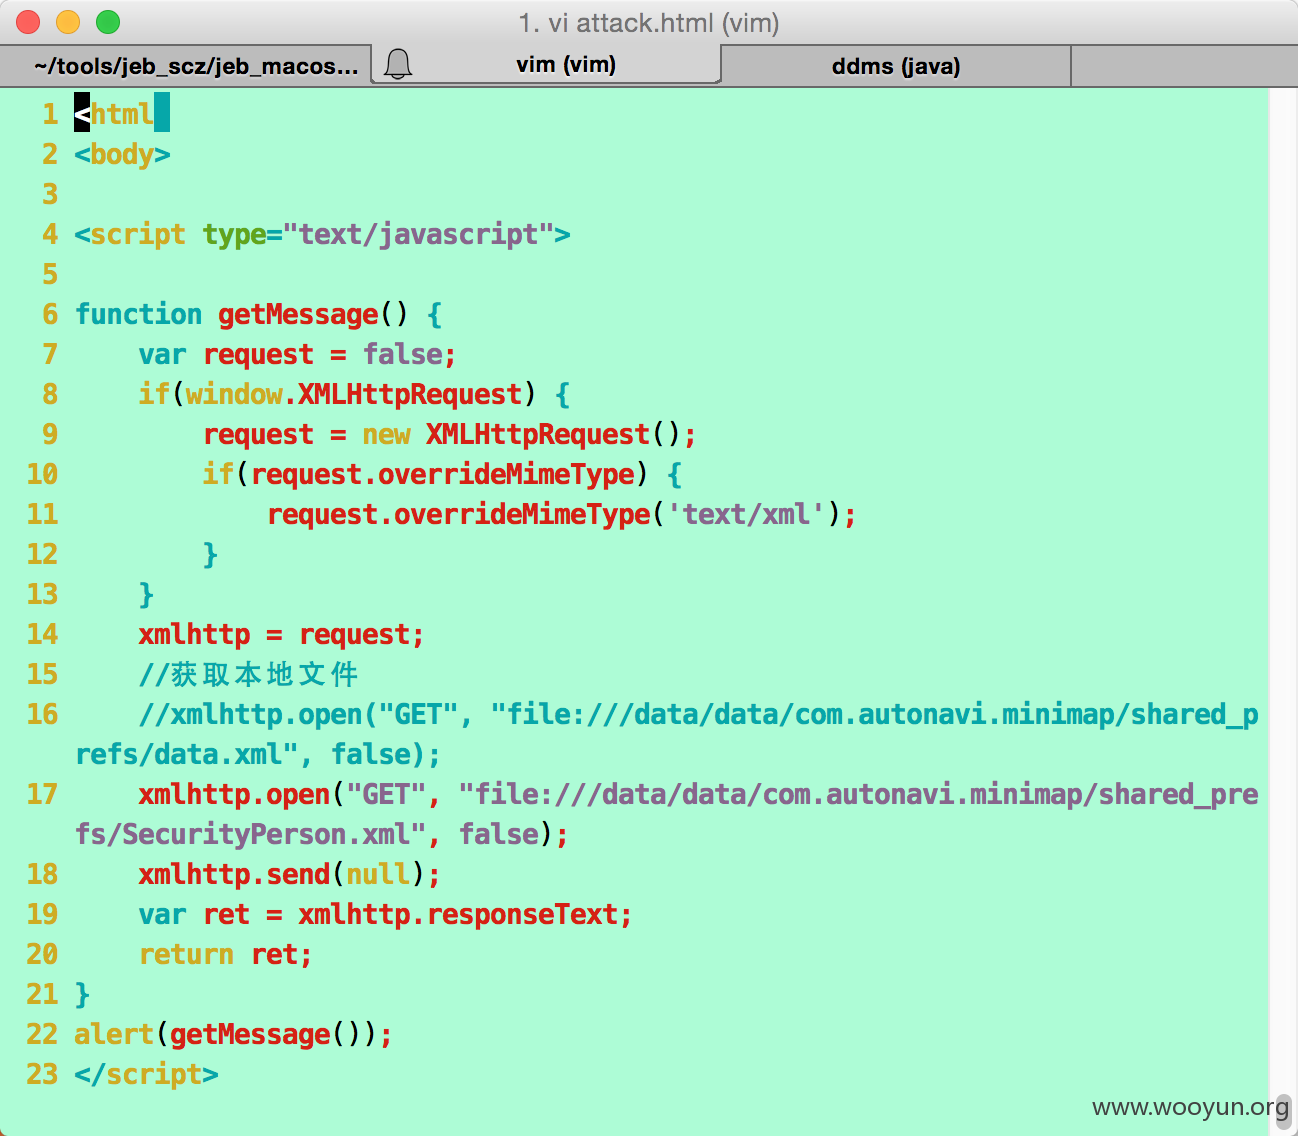Screen dimensions: 1298x1136
Task: Click 'if(request.overrideMimeType)' on line 10
Action: tap(425, 474)
